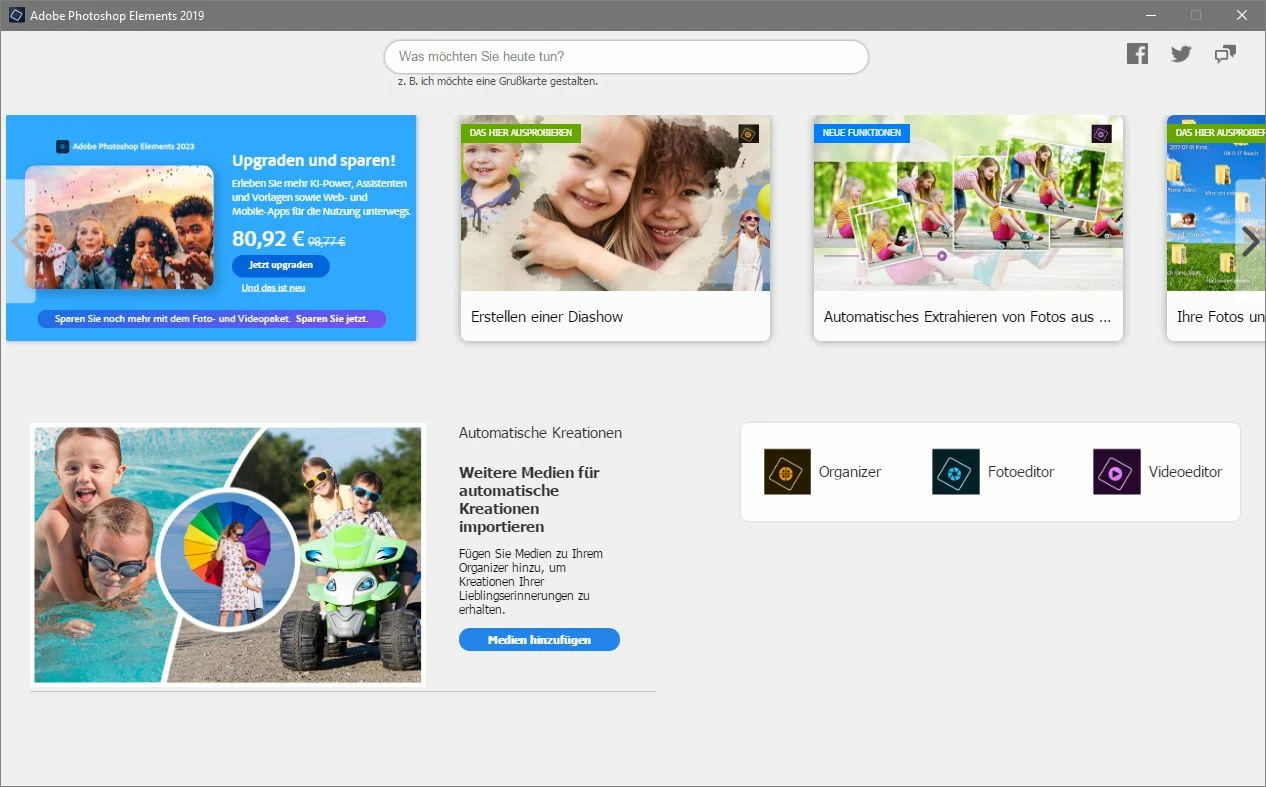The width and height of the screenshot is (1266, 787).
Task: Minimize the Photoshop Elements window
Action: tap(1150, 15)
